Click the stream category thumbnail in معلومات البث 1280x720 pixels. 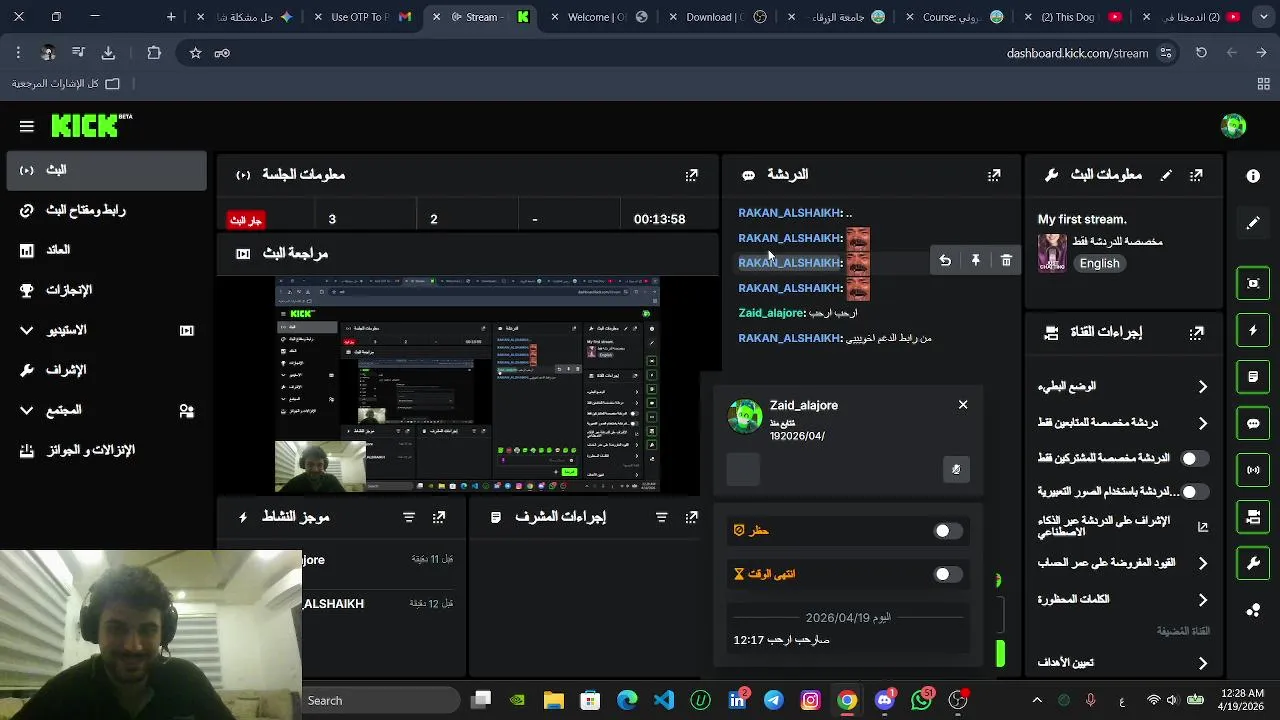coord(1052,254)
